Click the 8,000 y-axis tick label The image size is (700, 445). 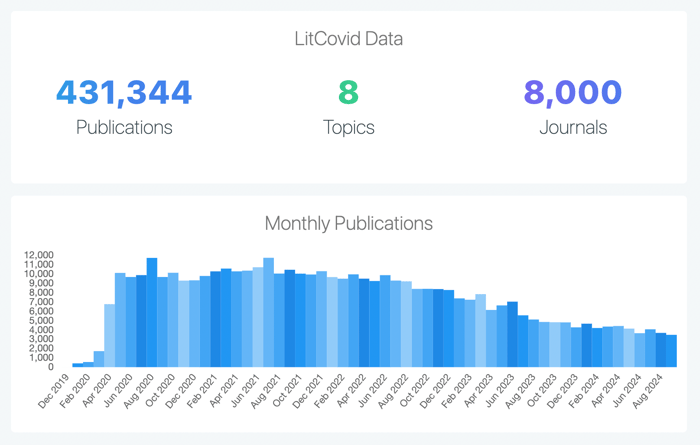click(x=41, y=292)
